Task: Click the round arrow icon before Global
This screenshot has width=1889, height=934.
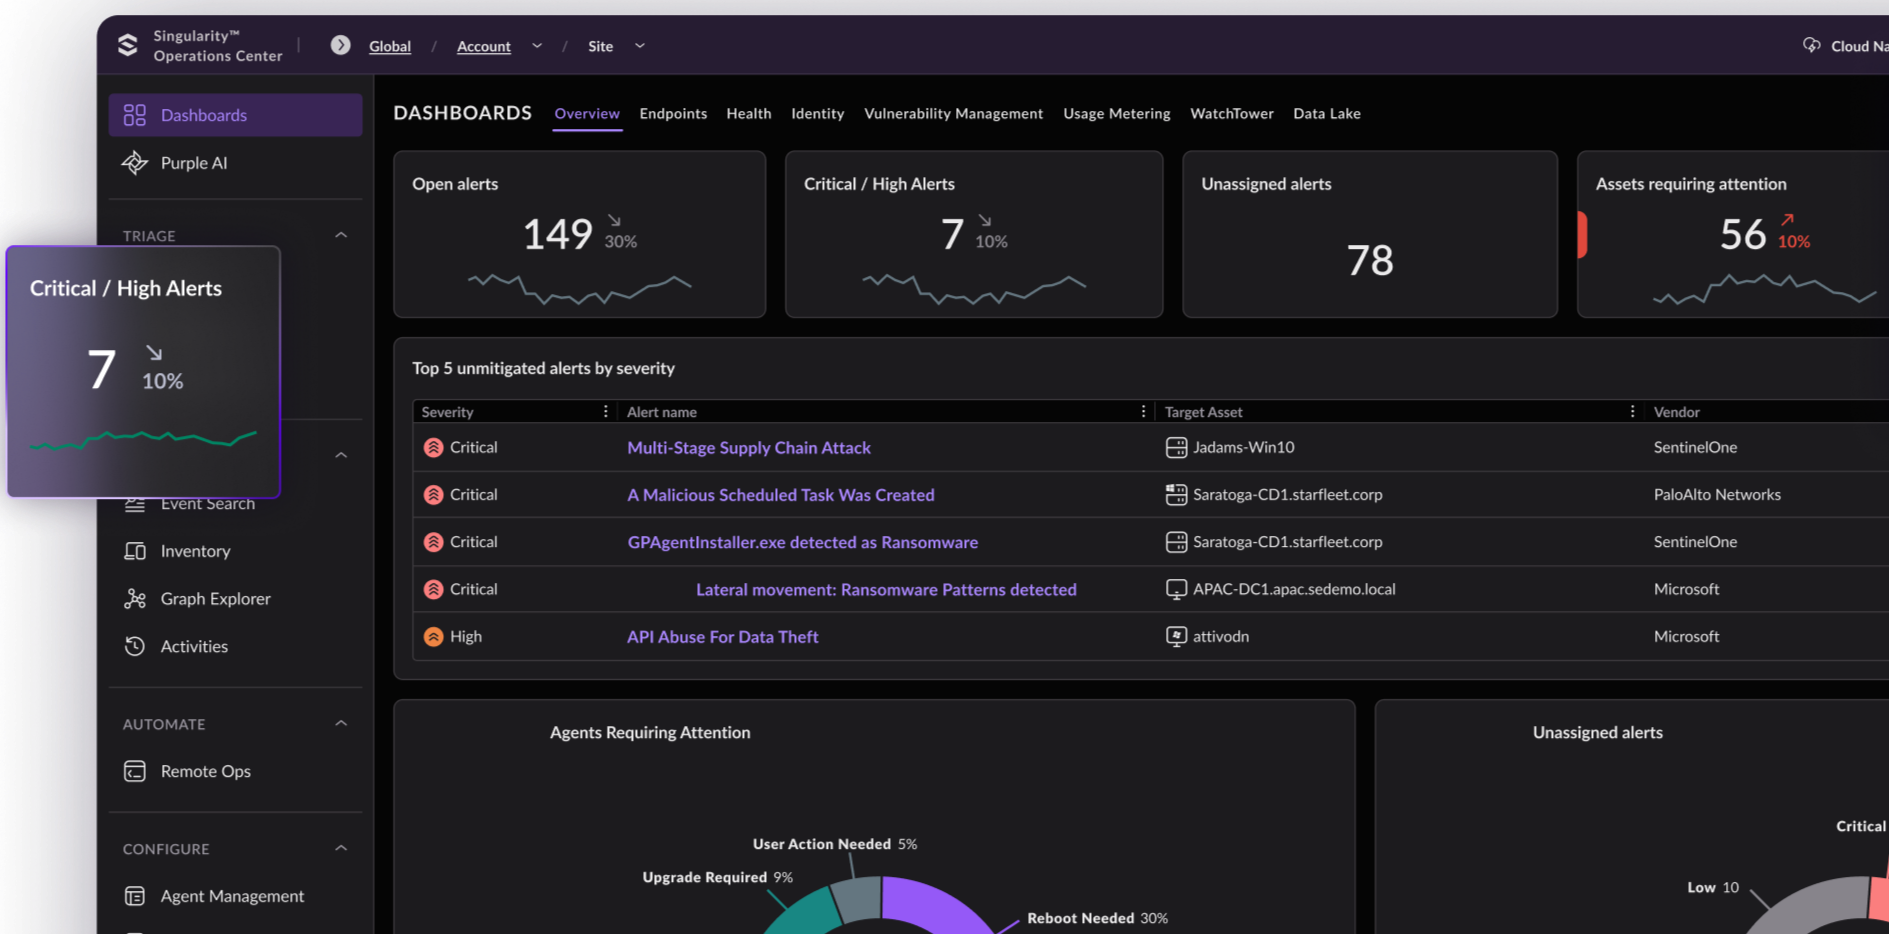Action: point(340,45)
